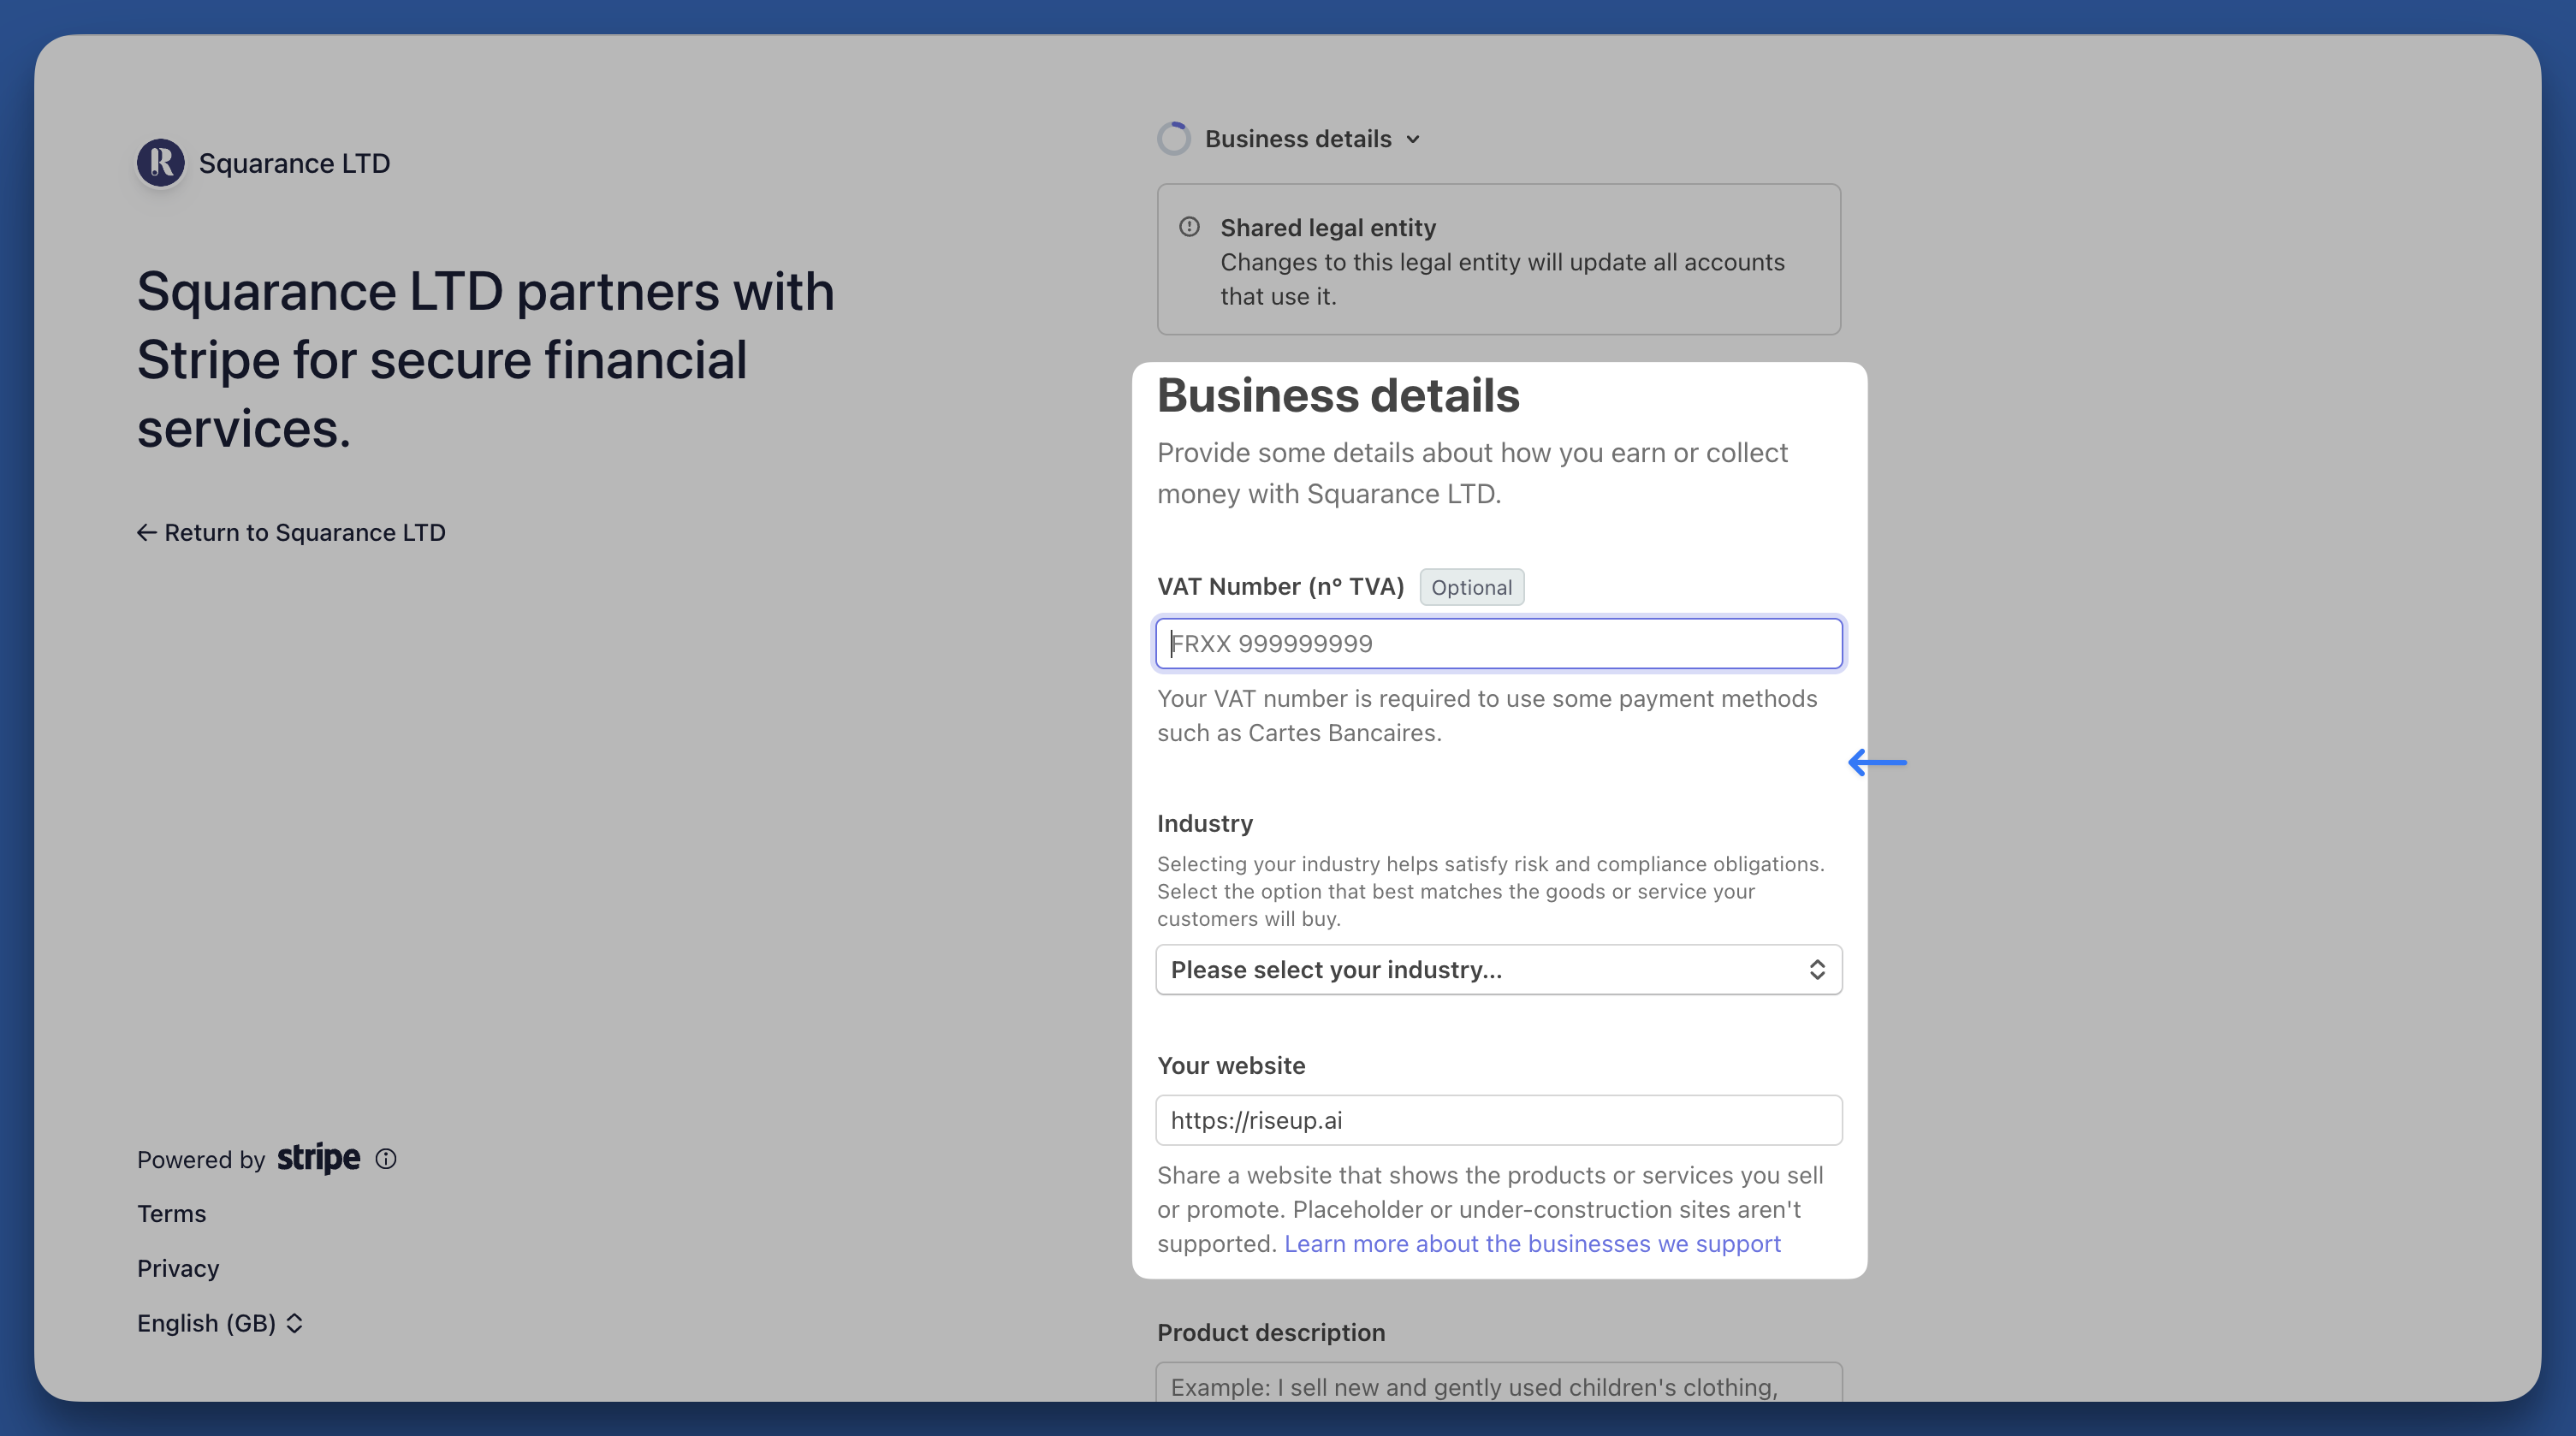This screenshot has width=2576, height=1436.
Task: Click the Industry field label
Action: pos(1204,823)
